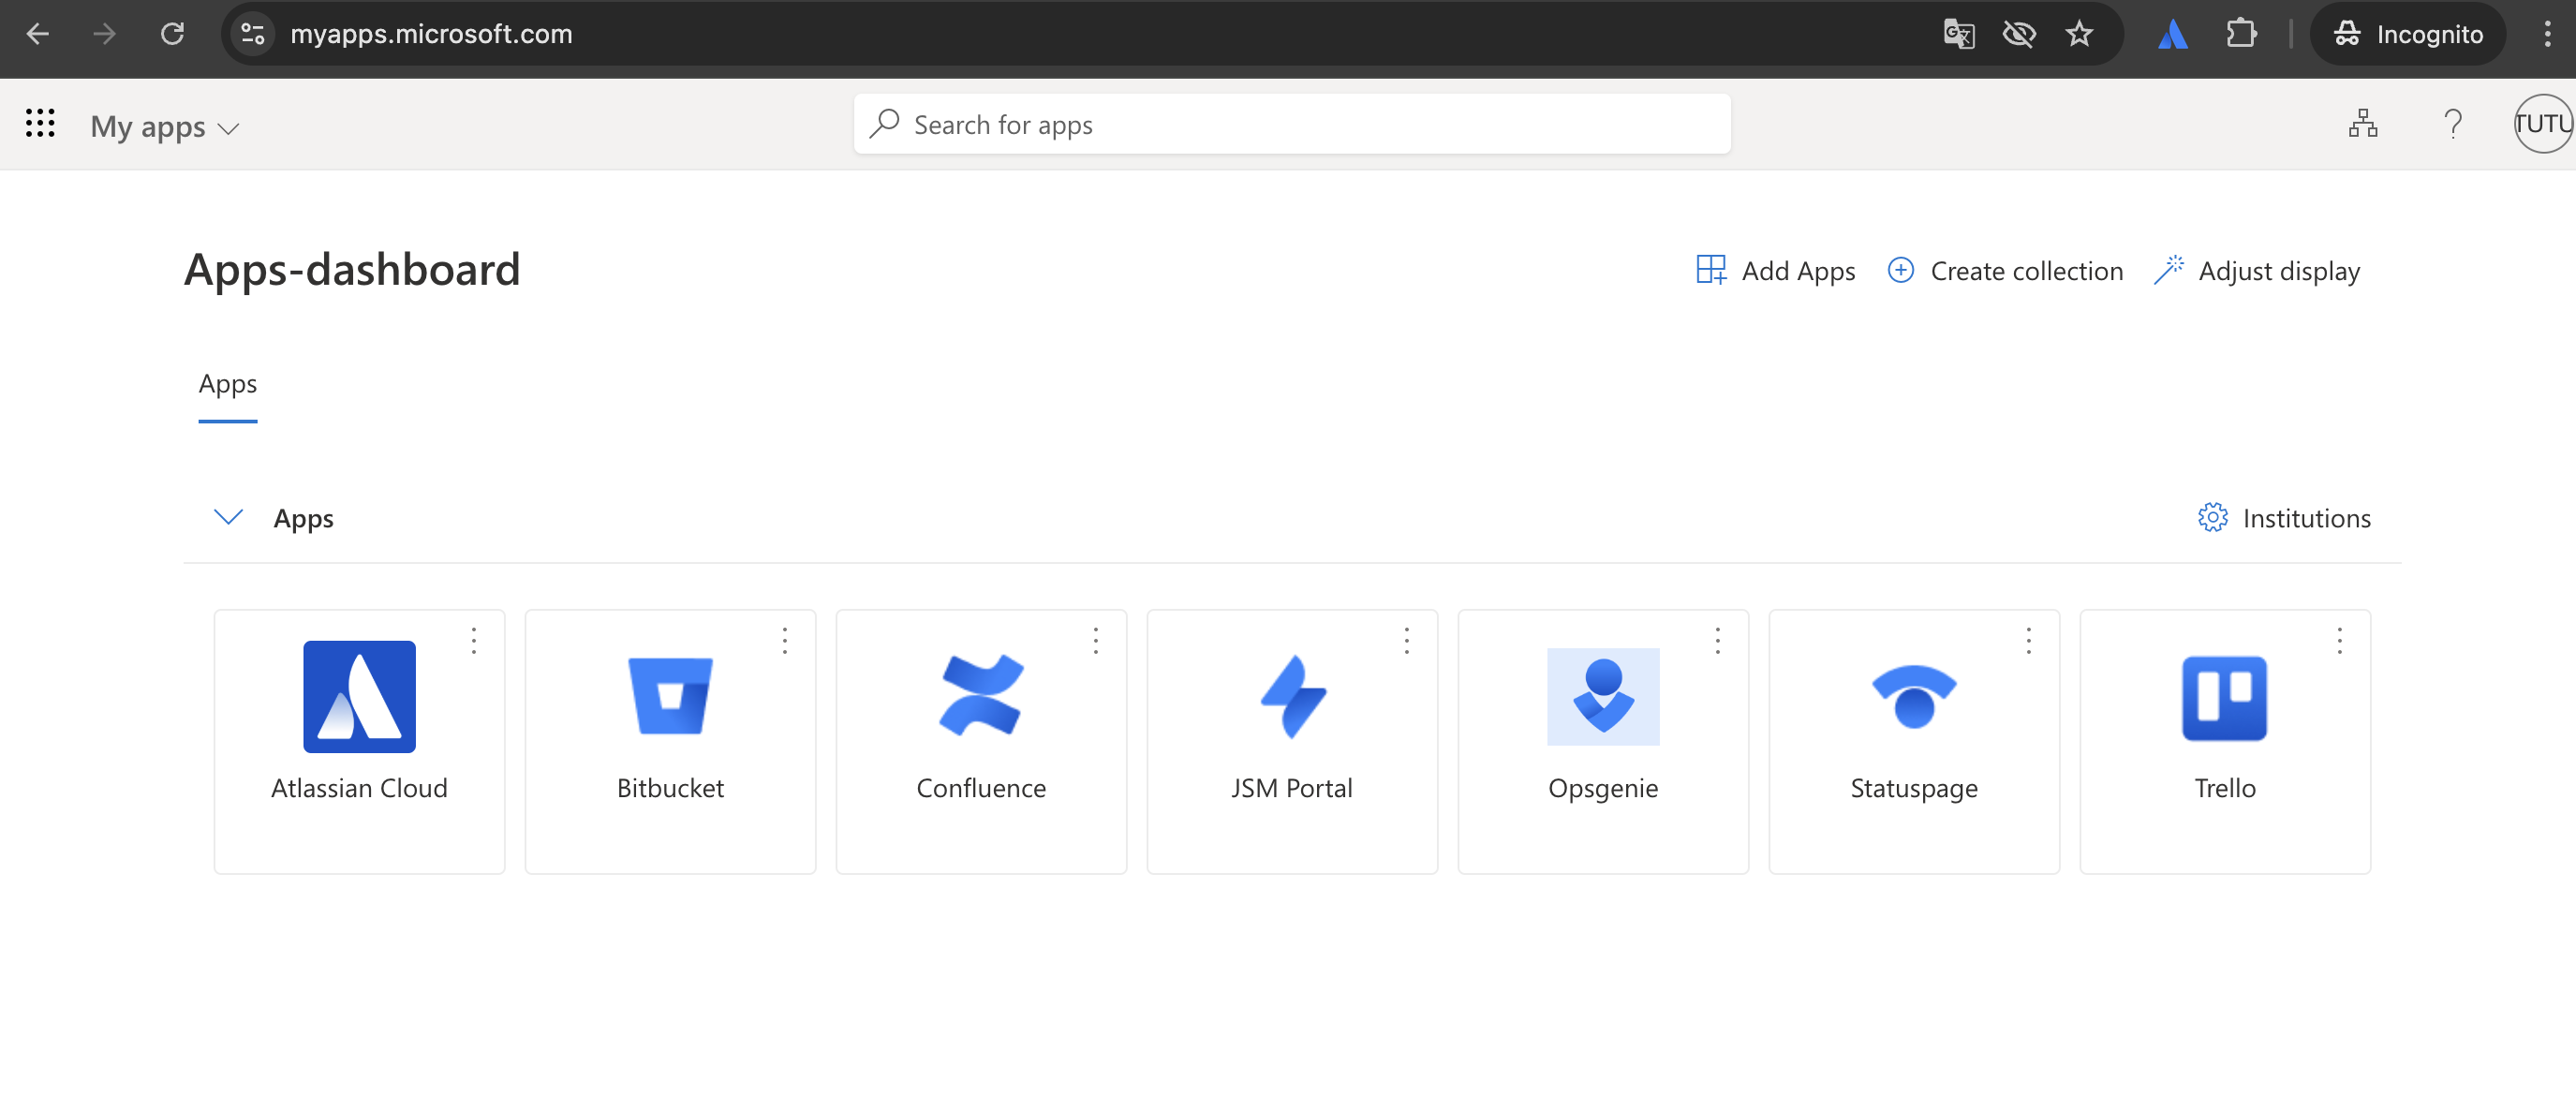Image resolution: width=2576 pixels, height=1096 pixels.
Task: Click the Adjust display label
Action: [2279, 271]
